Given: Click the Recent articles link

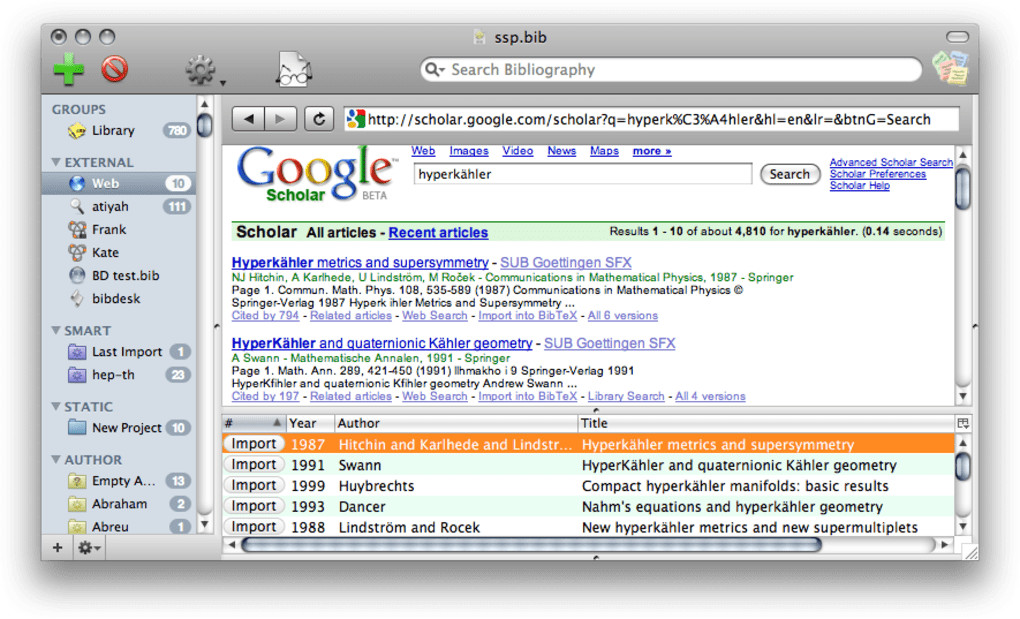Looking at the screenshot, I should pos(438,232).
